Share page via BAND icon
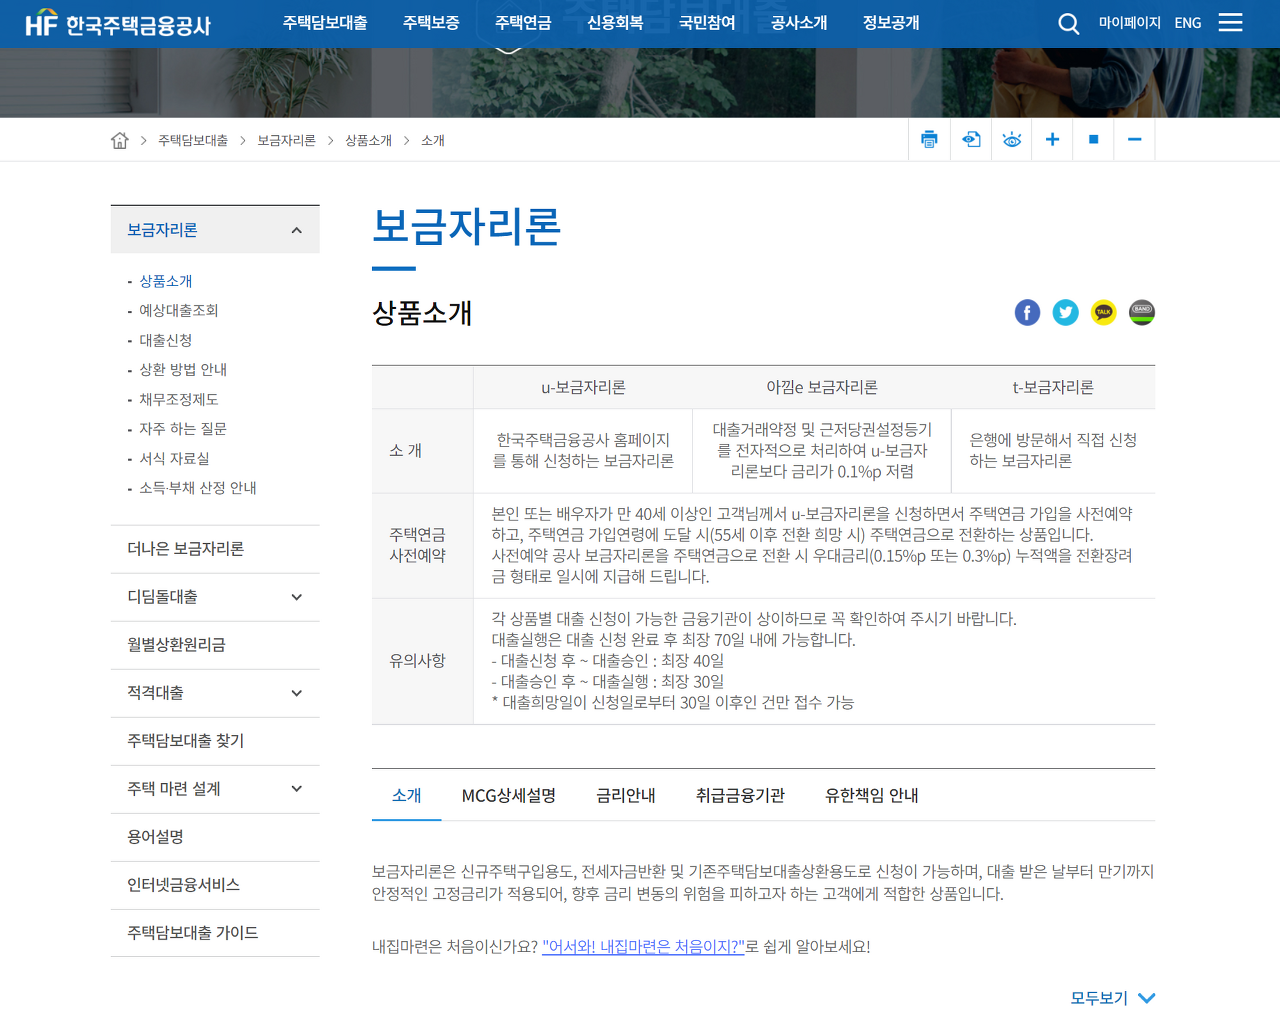The height and width of the screenshot is (1014, 1280). (x=1141, y=313)
